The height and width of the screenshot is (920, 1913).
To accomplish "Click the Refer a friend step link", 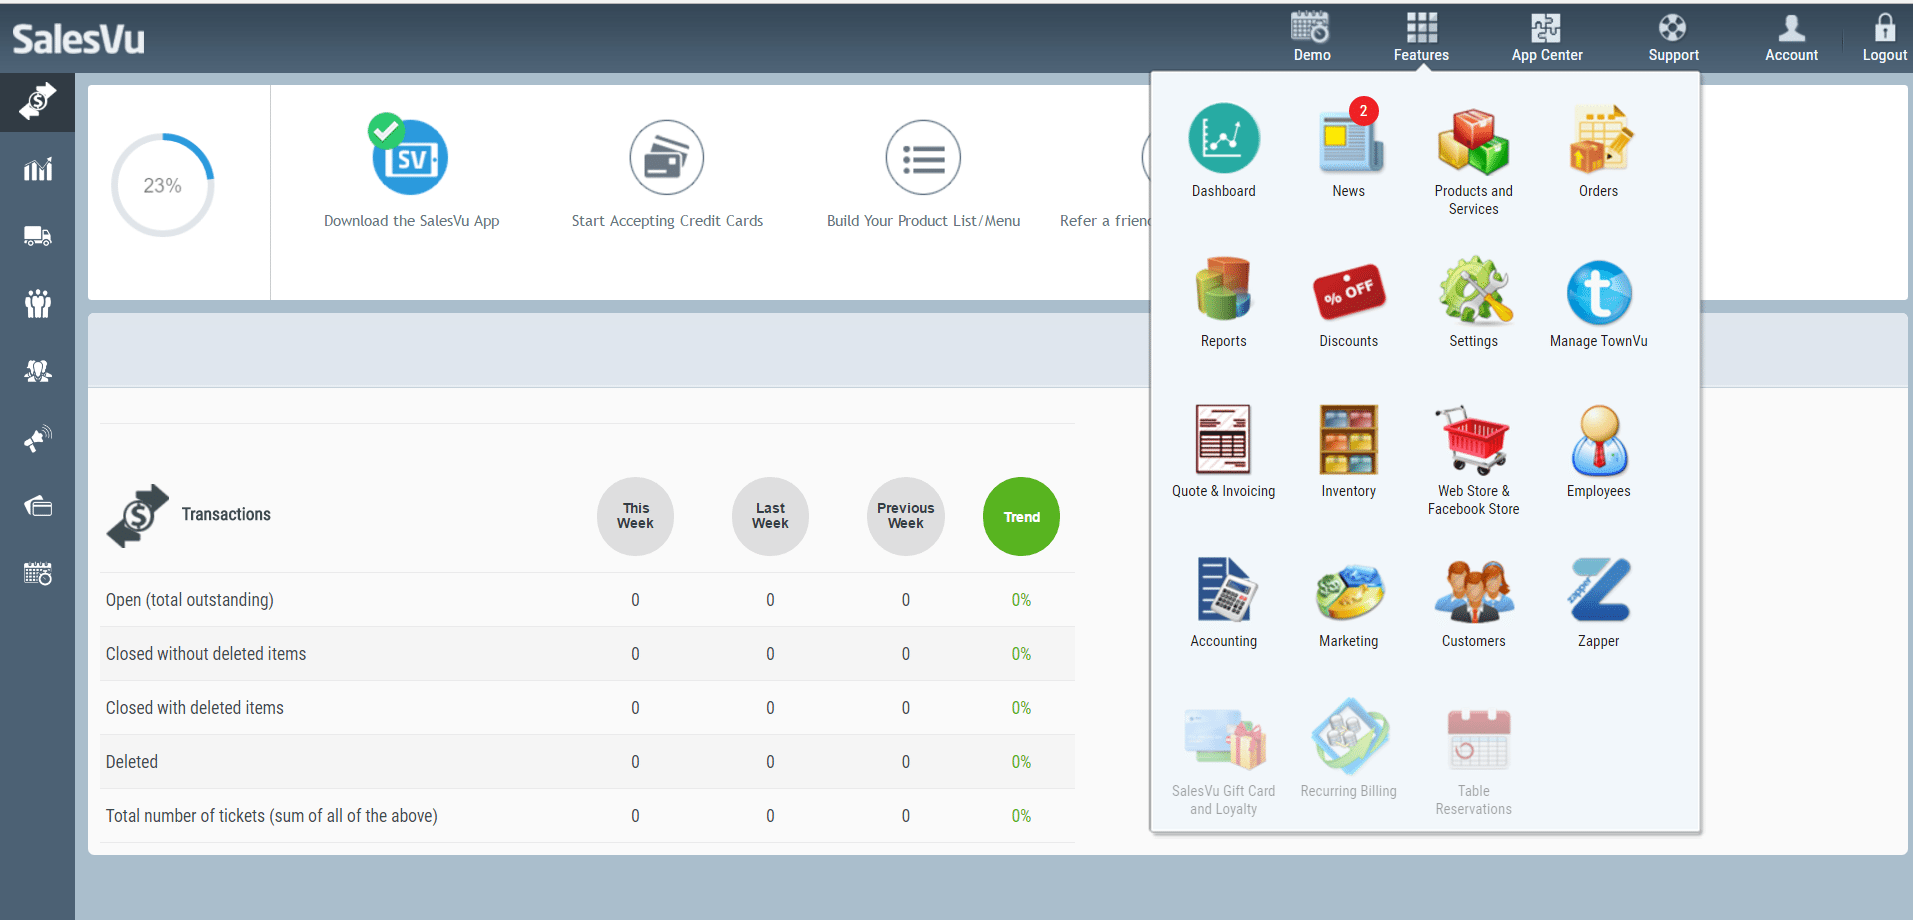I will pos(1104,221).
